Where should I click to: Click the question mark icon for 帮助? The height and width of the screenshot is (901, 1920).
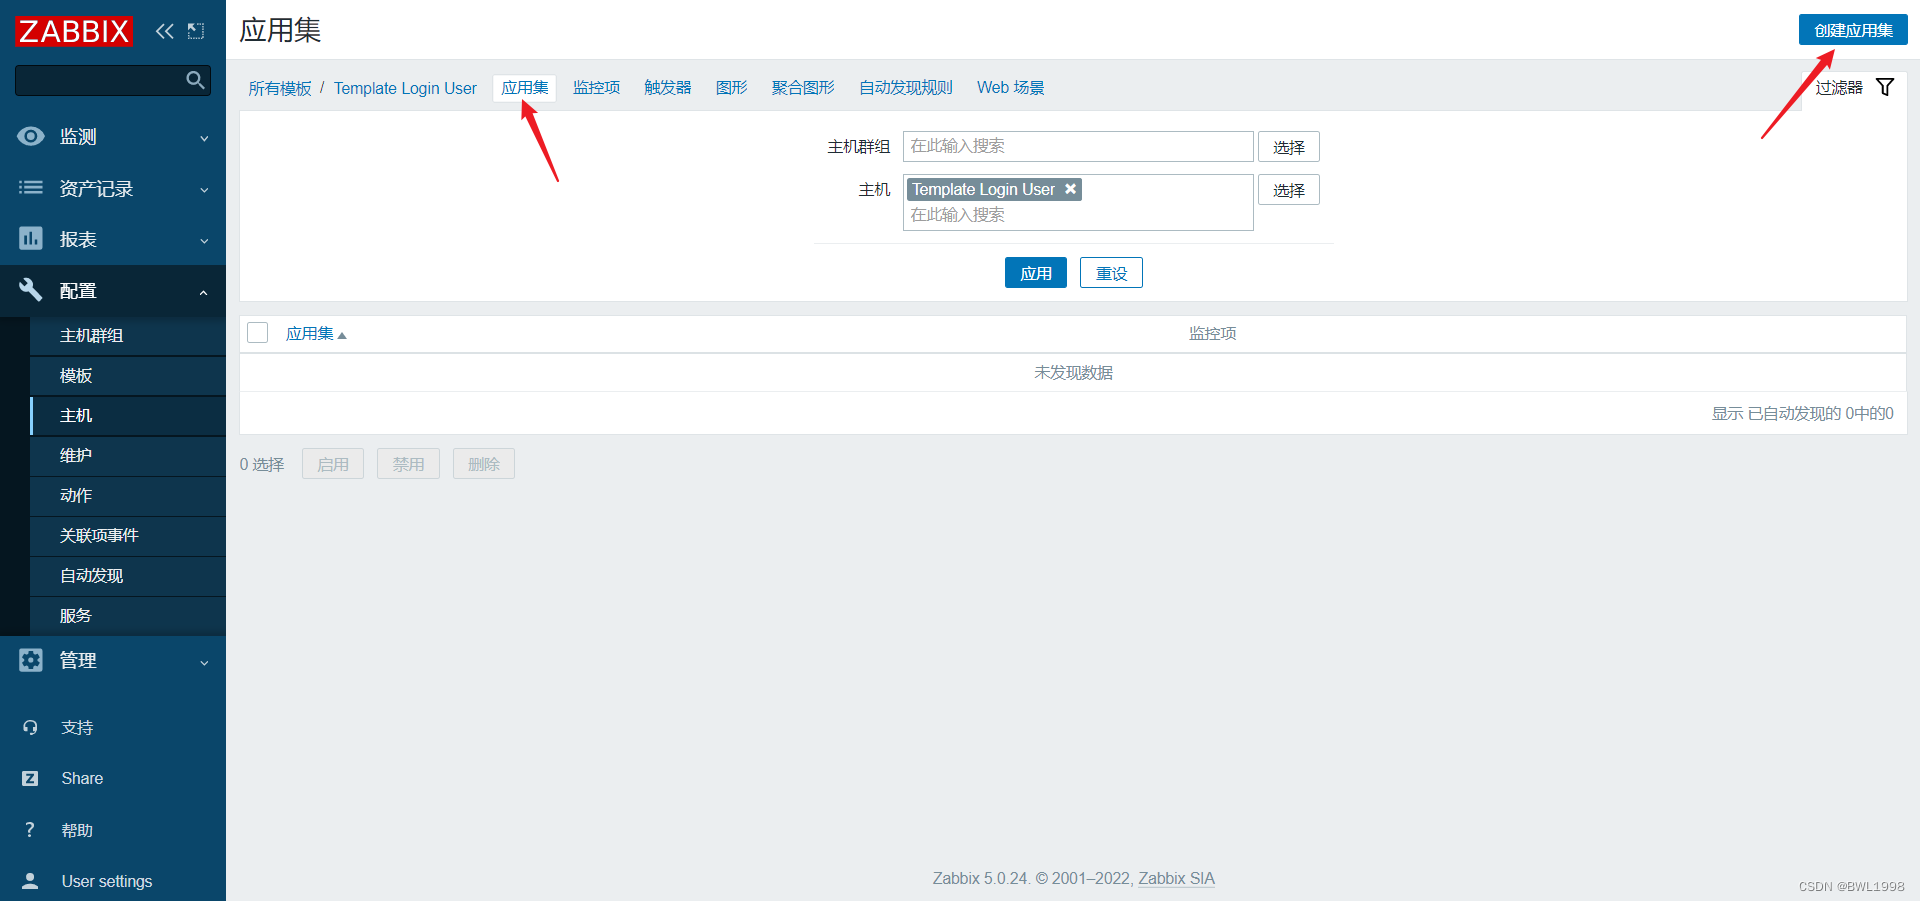tap(30, 830)
